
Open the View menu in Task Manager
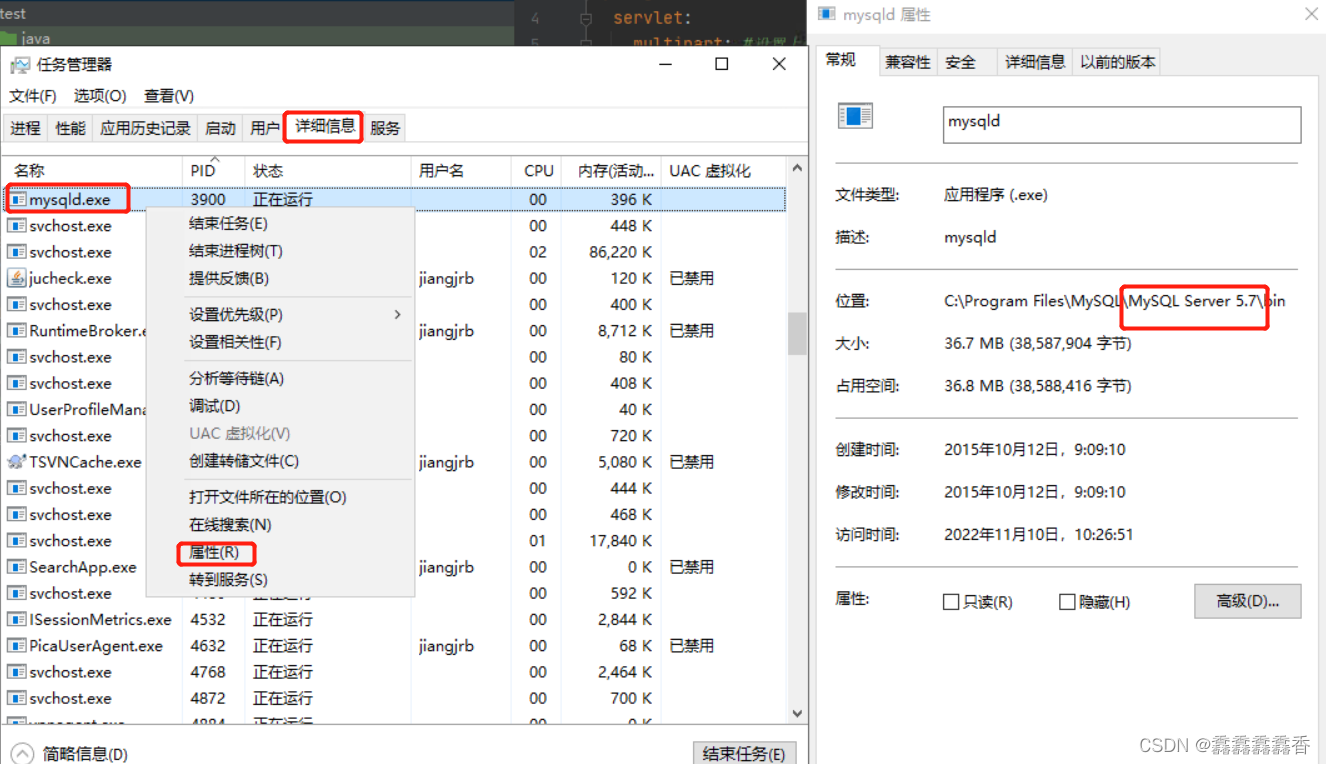(169, 96)
